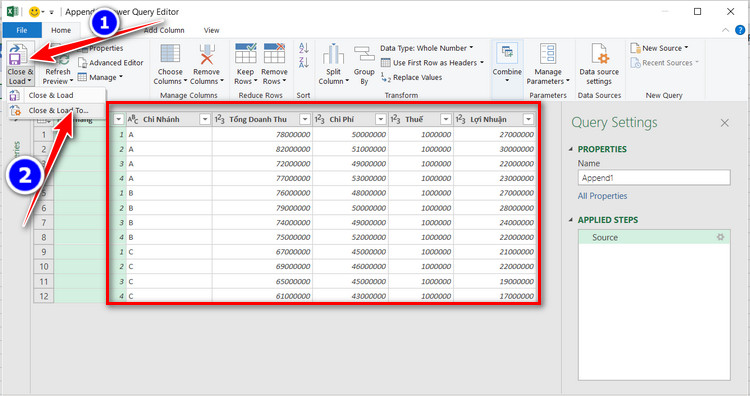
Task: Open the Data Type: Whole Number dropdown
Action: (426, 48)
